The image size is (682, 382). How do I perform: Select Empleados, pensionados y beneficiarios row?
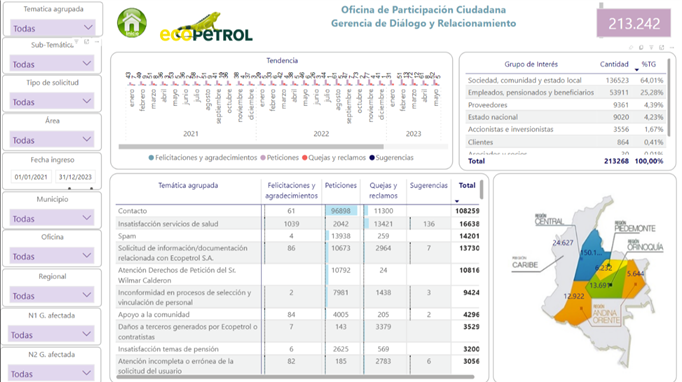565,92
